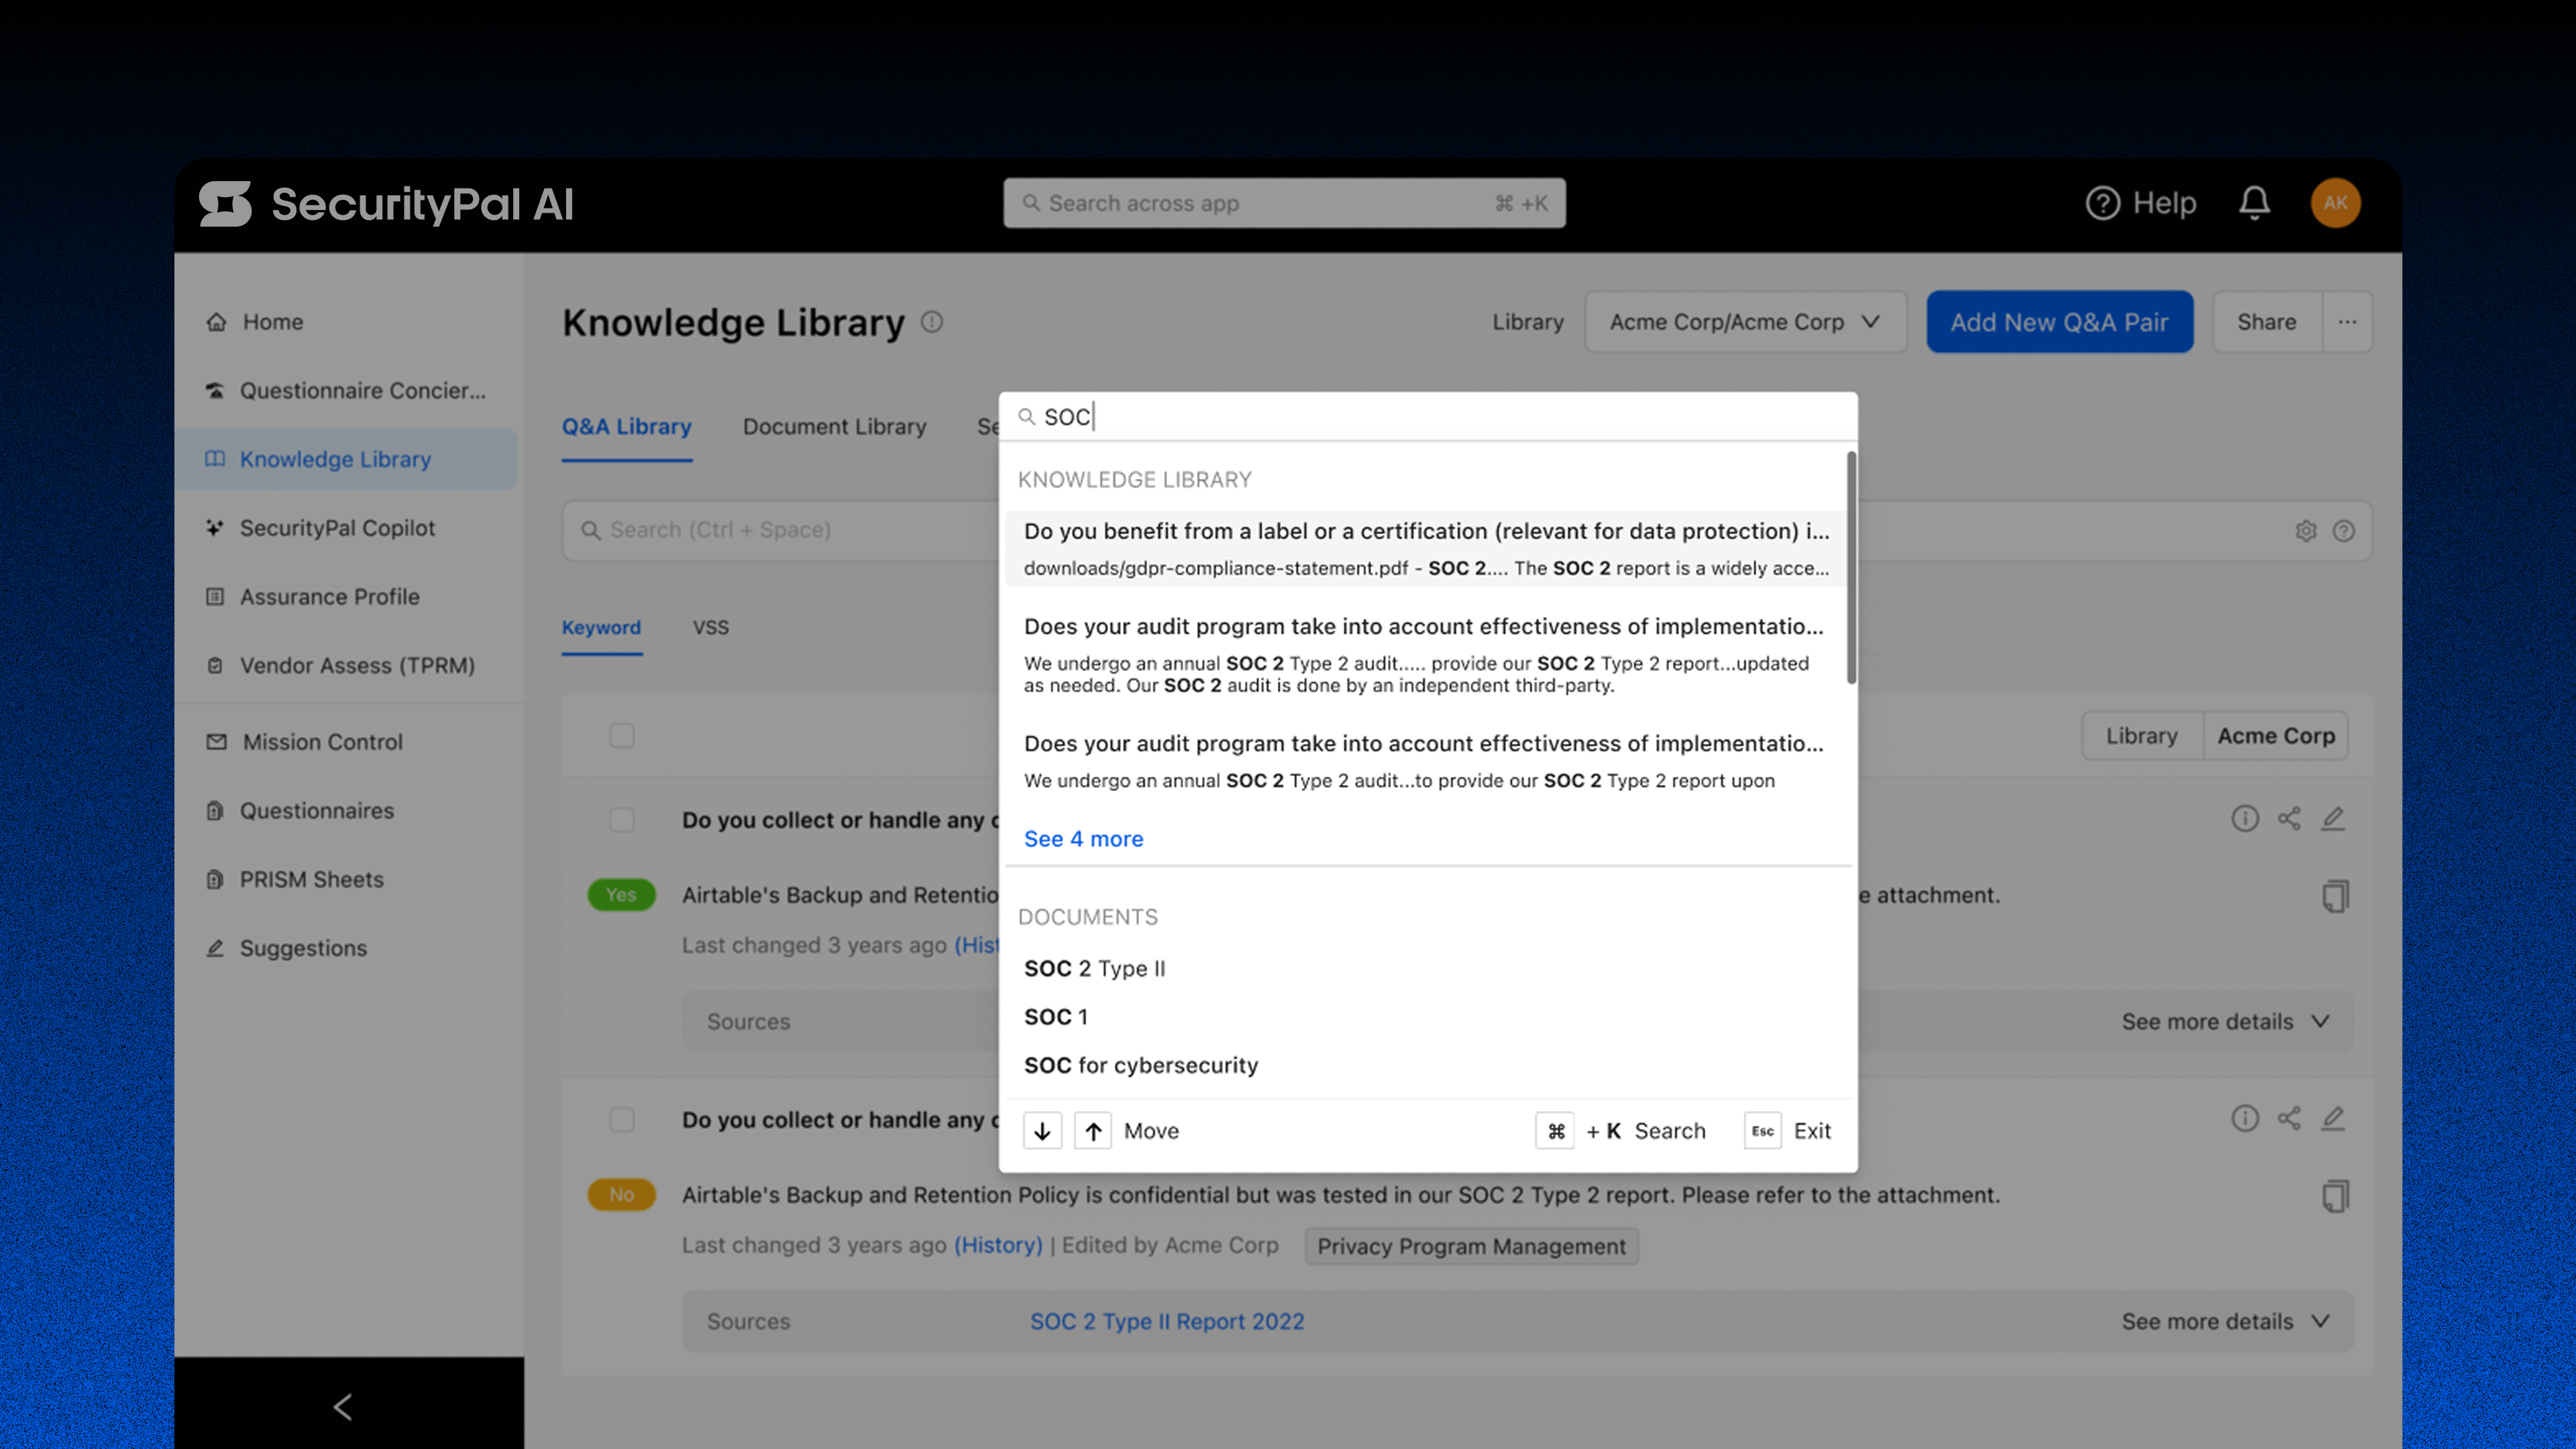Image resolution: width=2576 pixels, height=1449 pixels.
Task: Collapse the sidebar with the back chevron
Action: [x=343, y=1406]
